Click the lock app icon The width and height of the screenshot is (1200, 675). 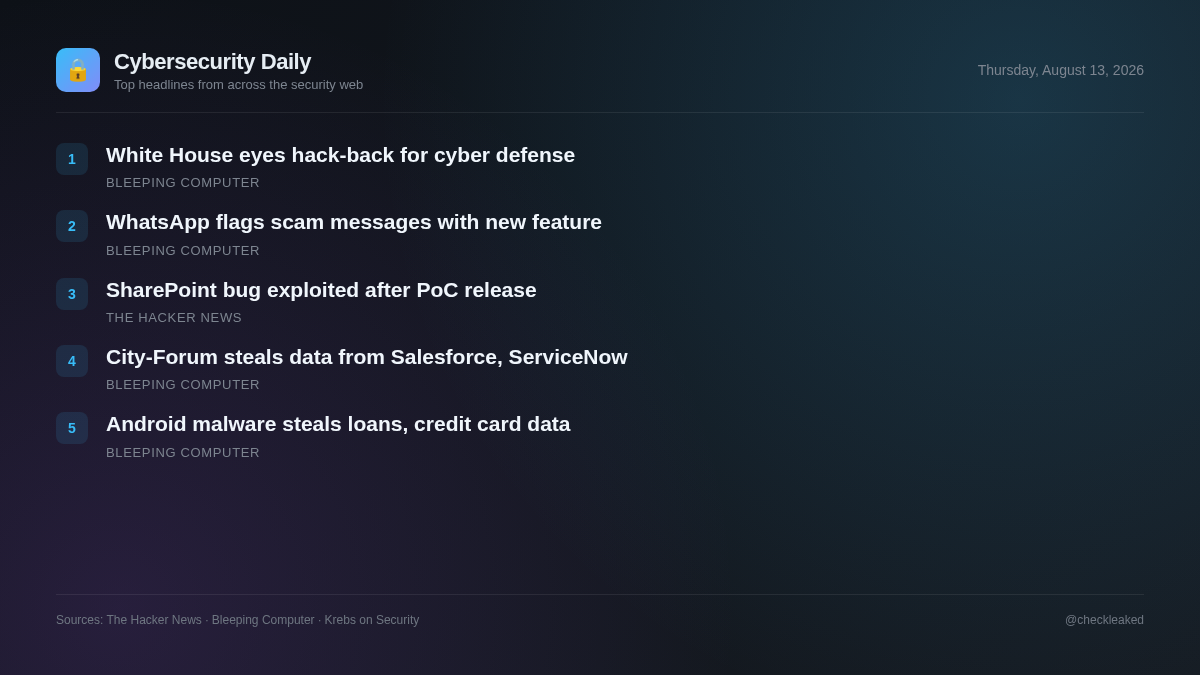(x=78, y=70)
